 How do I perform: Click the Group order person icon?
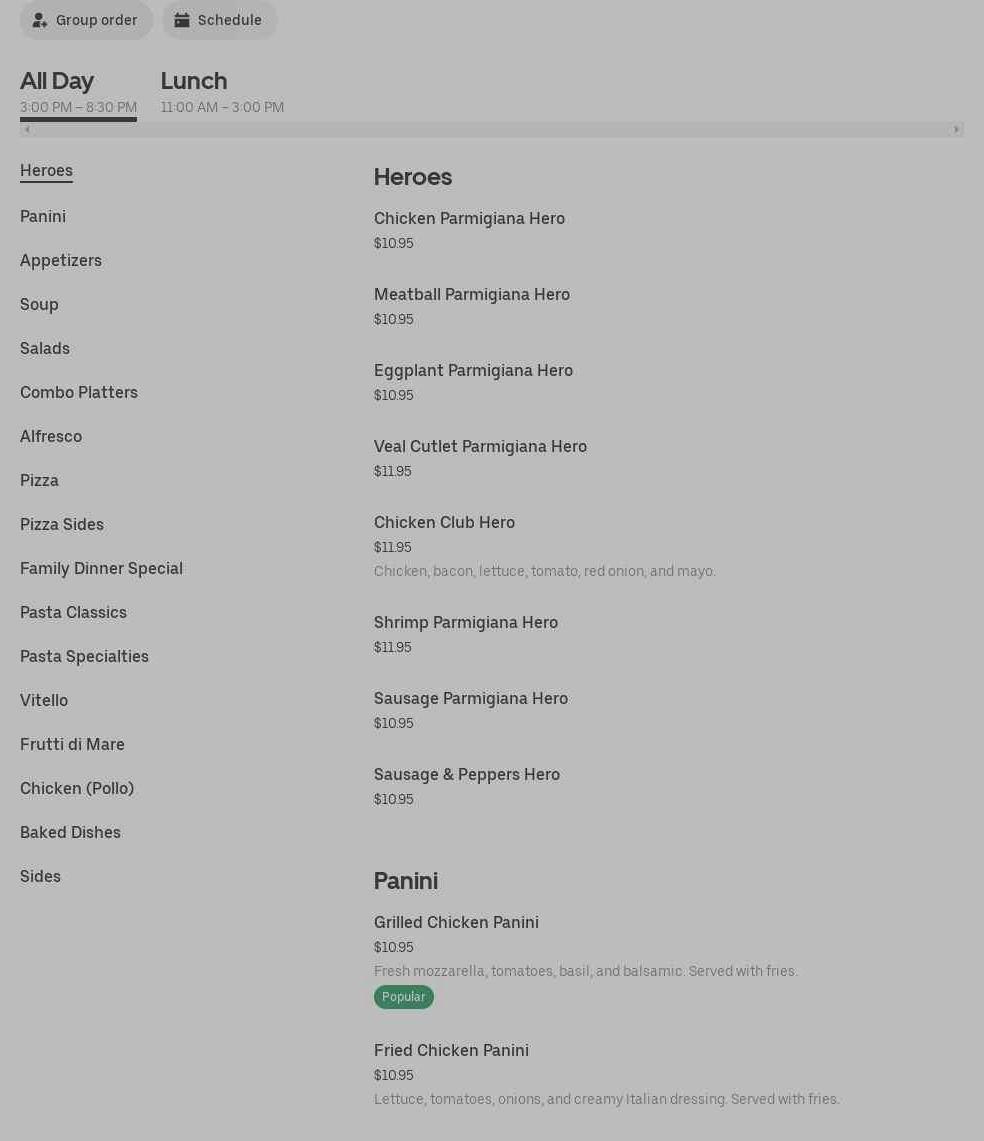pyautogui.click(x=40, y=20)
